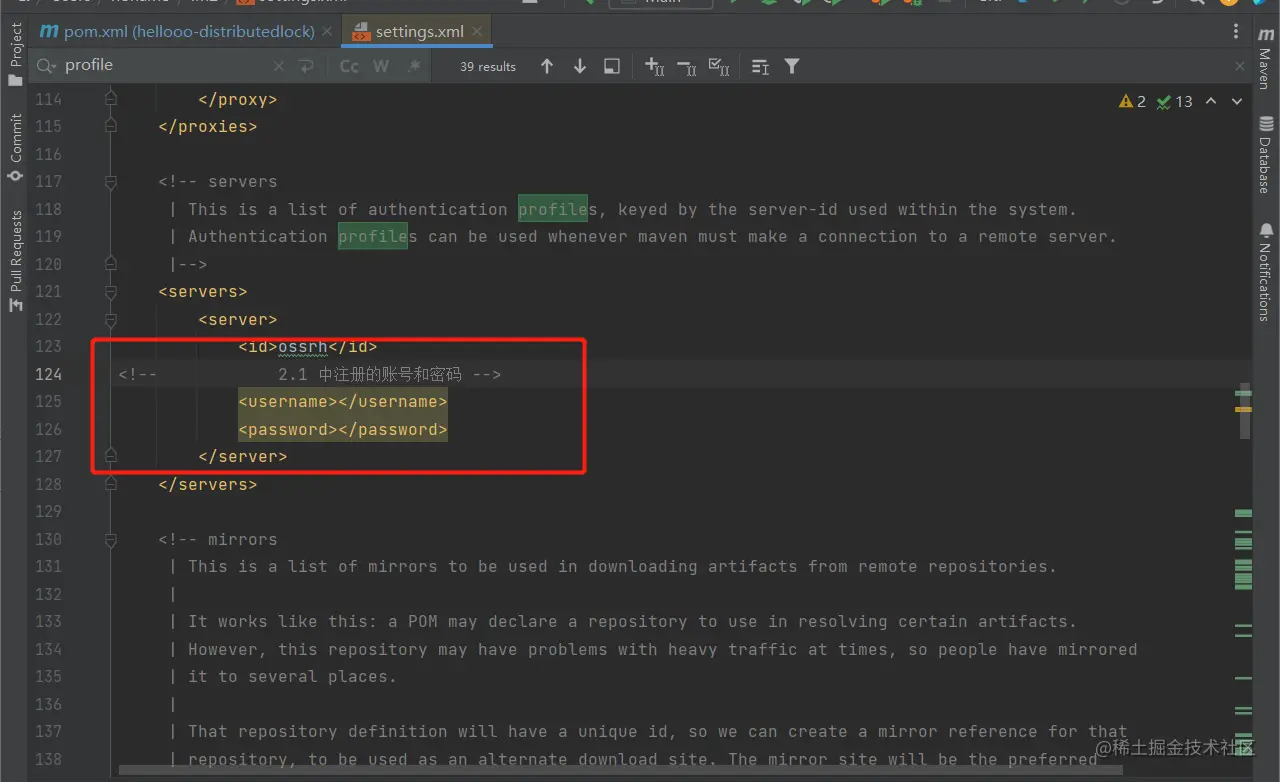
Task: Open the search filter options
Action: pyautogui.click(x=792, y=66)
